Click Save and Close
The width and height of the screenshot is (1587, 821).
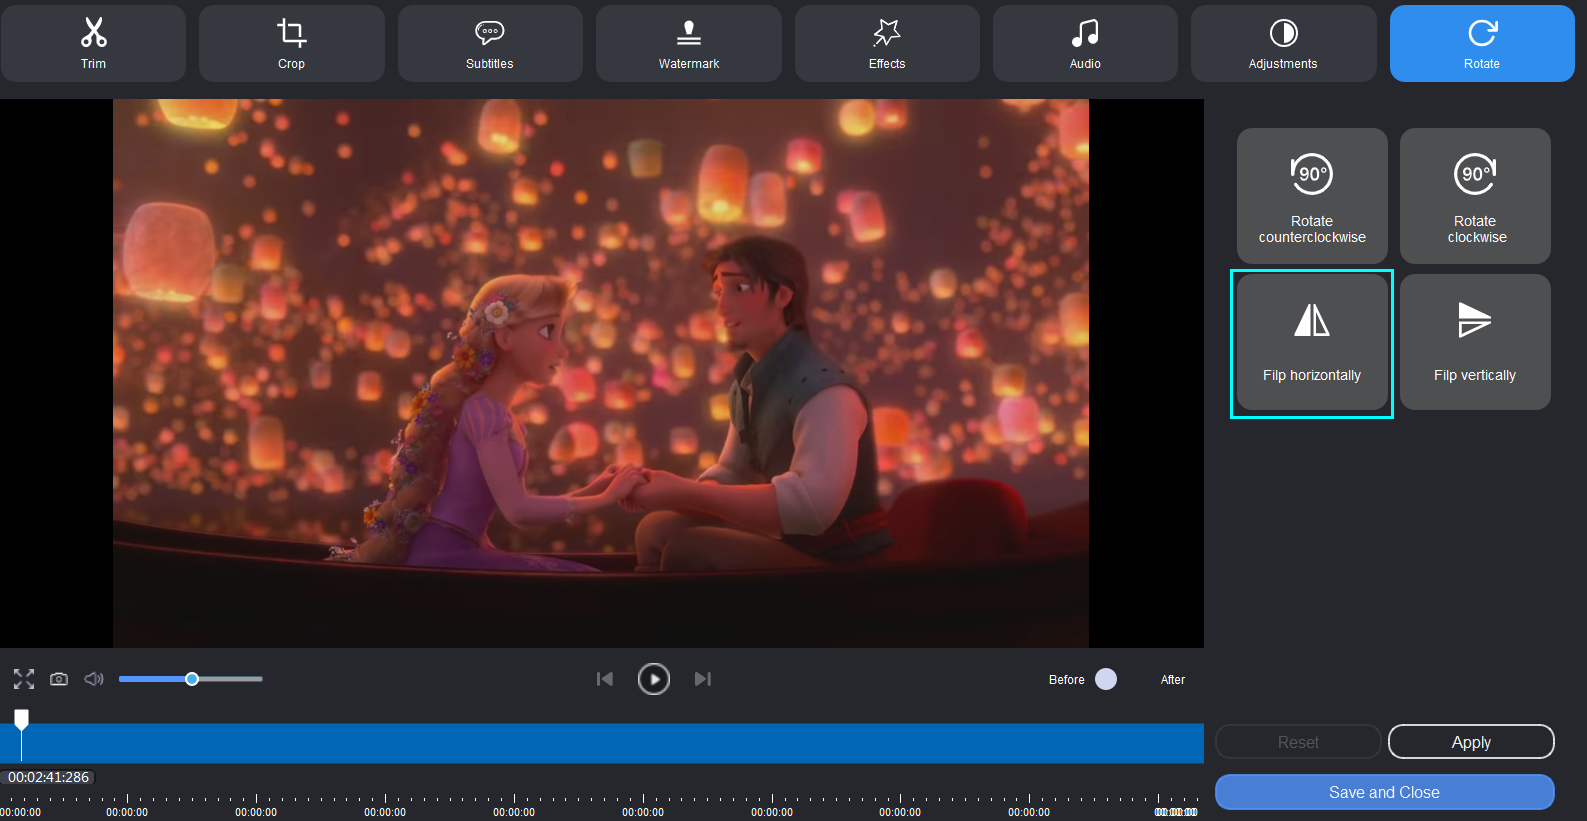[x=1385, y=792]
